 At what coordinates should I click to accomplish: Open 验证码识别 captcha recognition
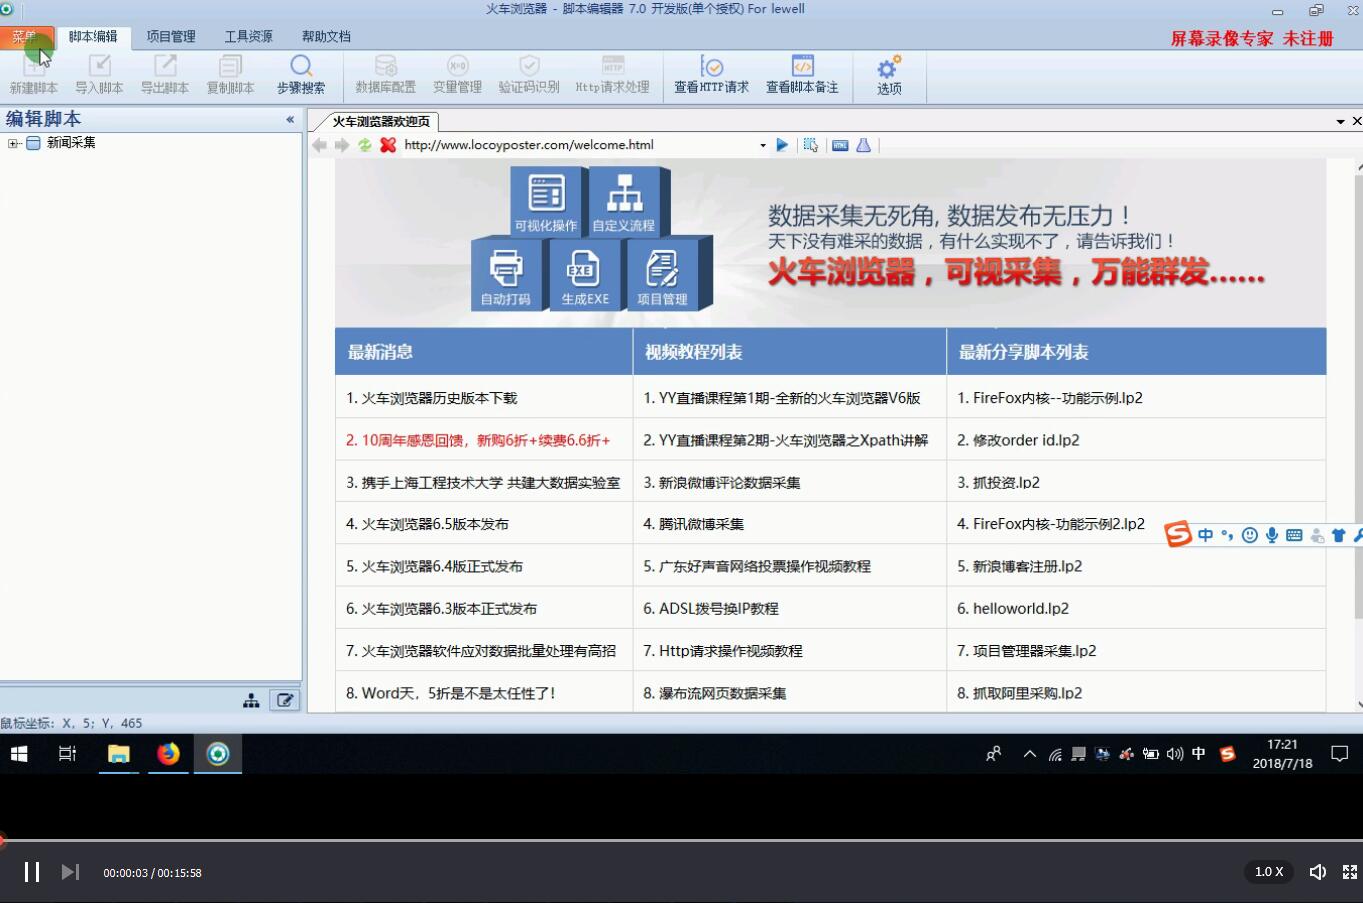click(529, 75)
